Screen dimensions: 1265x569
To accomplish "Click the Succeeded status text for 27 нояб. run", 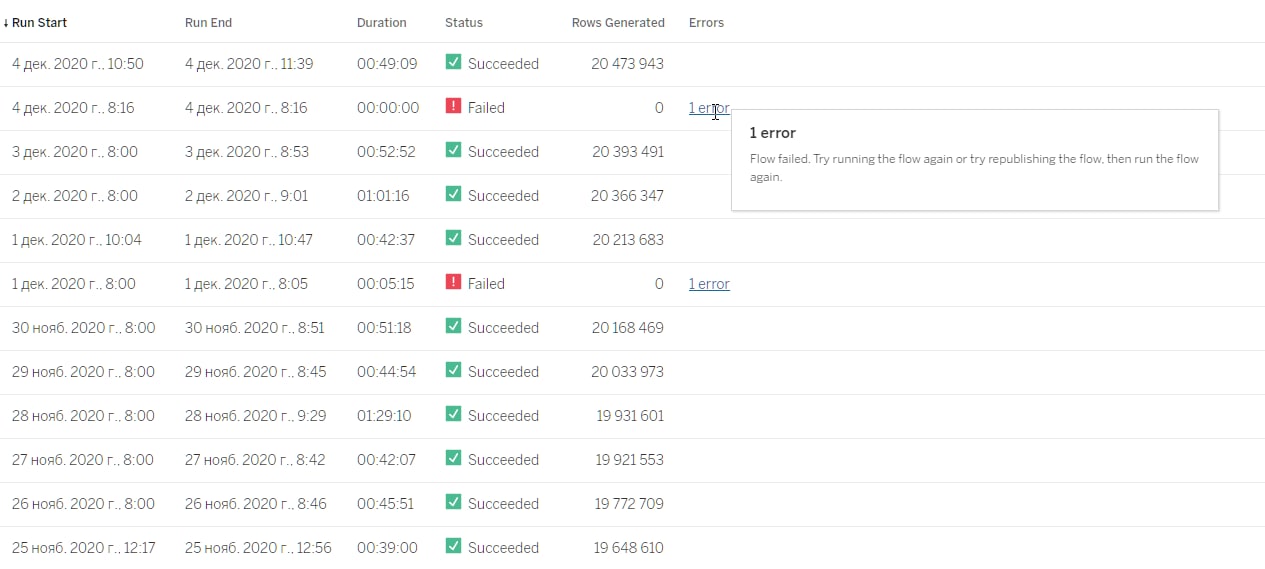I will pyautogui.click(x=503, y=460).
